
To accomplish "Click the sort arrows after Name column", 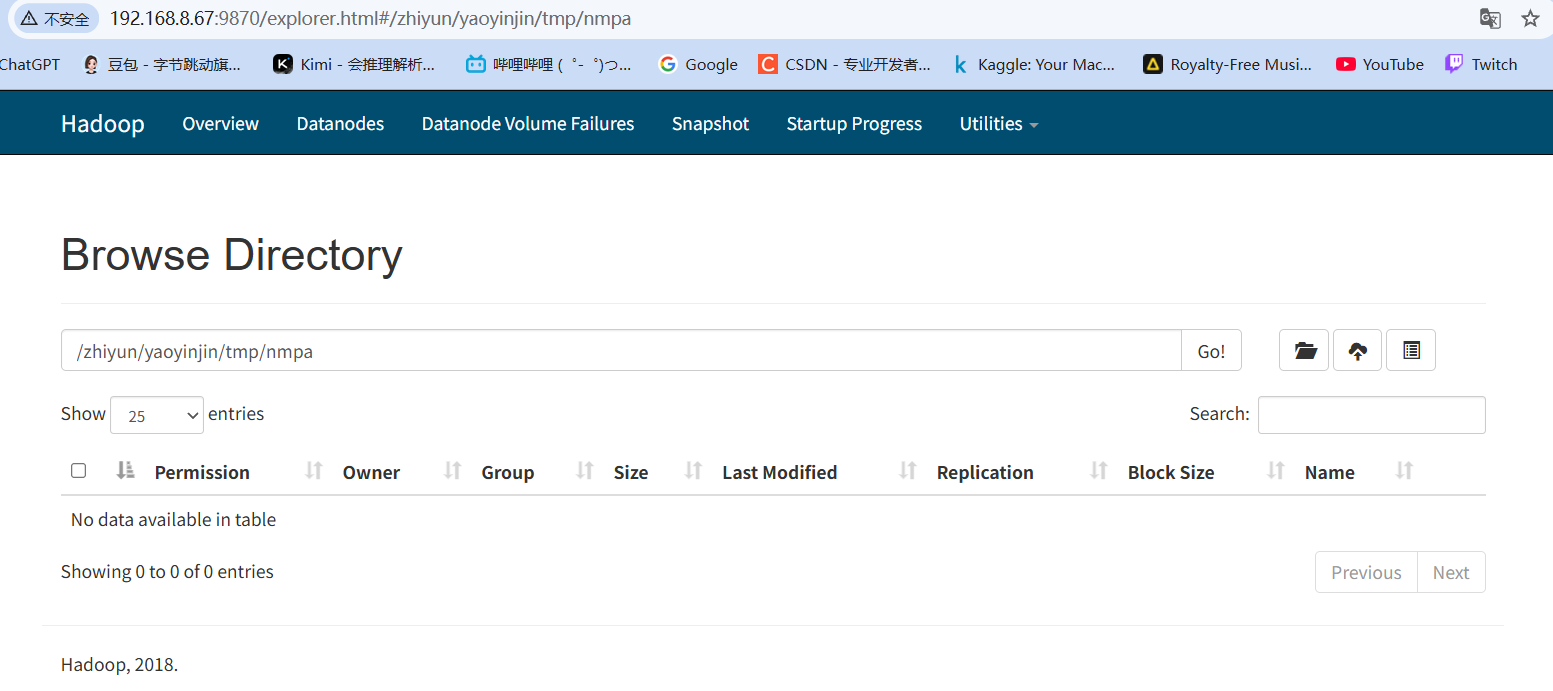I will 1404,471.
